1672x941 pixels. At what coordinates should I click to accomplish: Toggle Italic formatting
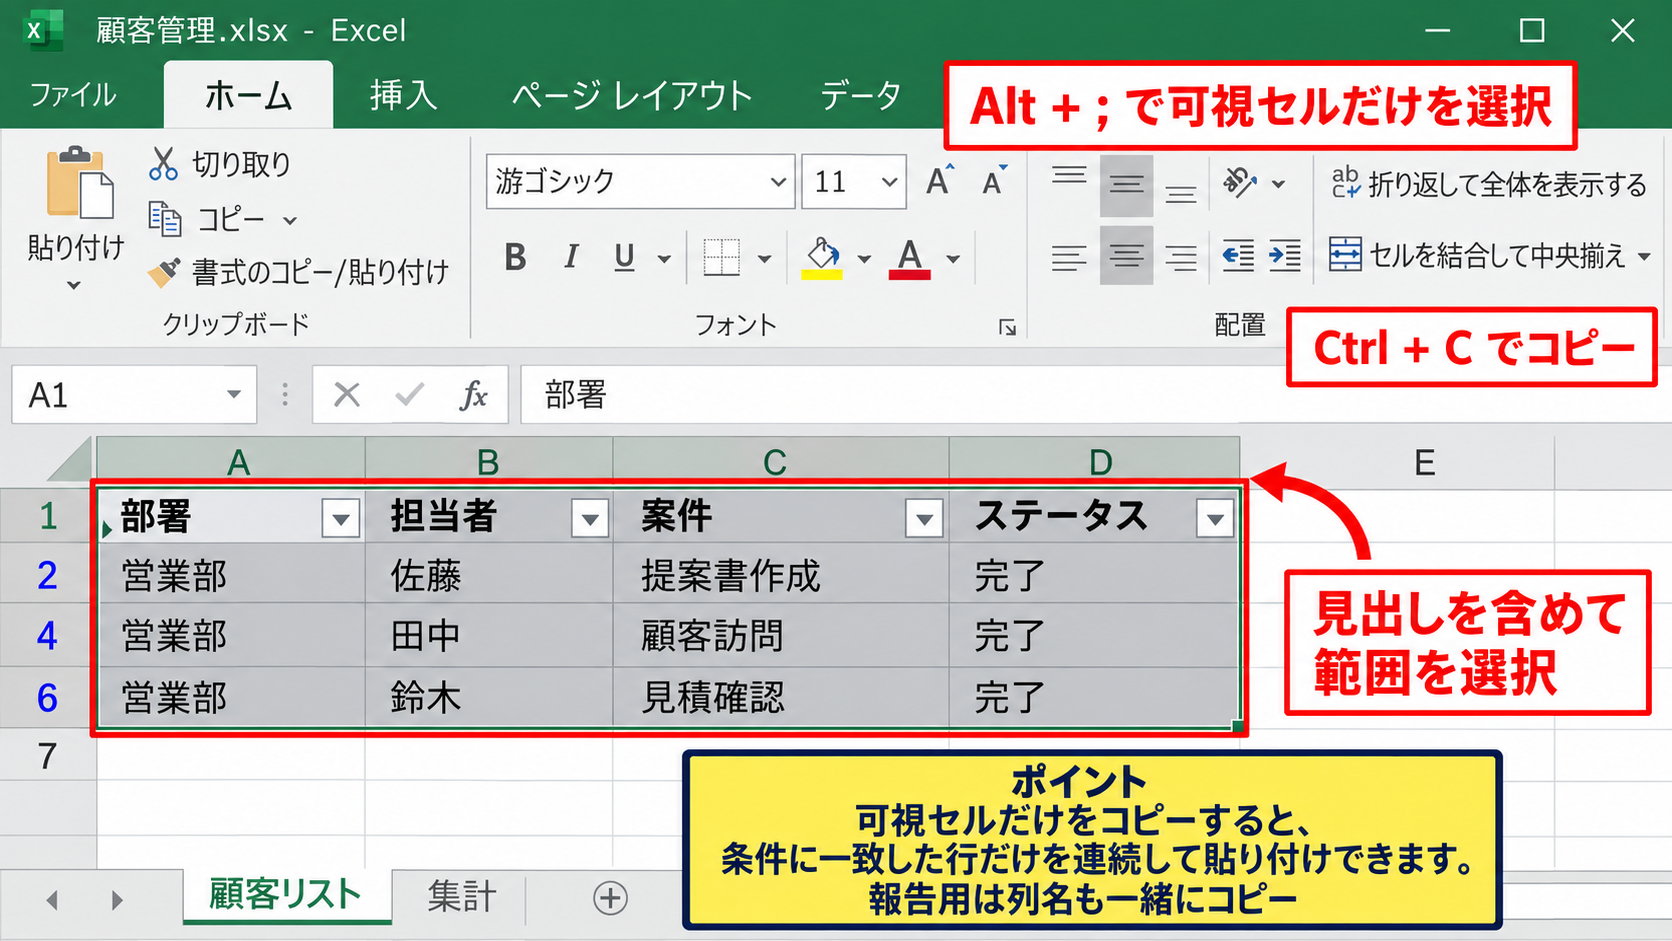pyautogui.click(x=571, y=258)
